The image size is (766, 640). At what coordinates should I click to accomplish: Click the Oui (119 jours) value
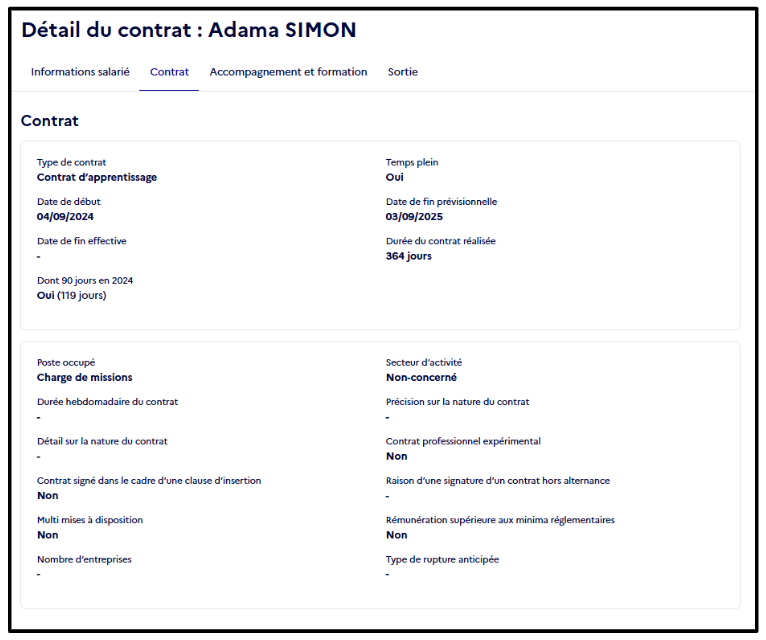71,296
